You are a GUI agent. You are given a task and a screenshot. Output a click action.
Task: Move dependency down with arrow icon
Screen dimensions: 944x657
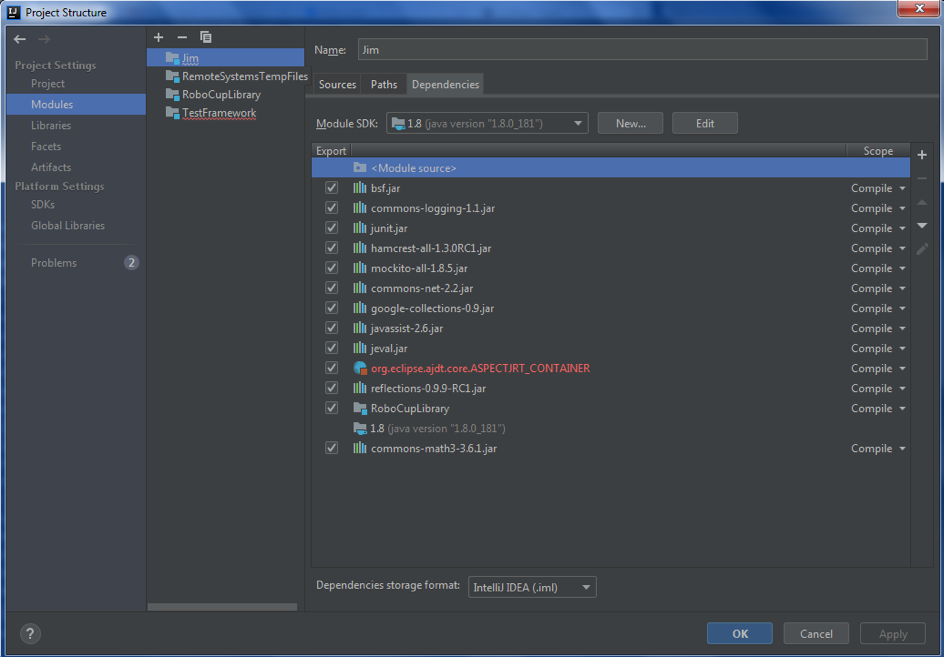pos(922,226)
